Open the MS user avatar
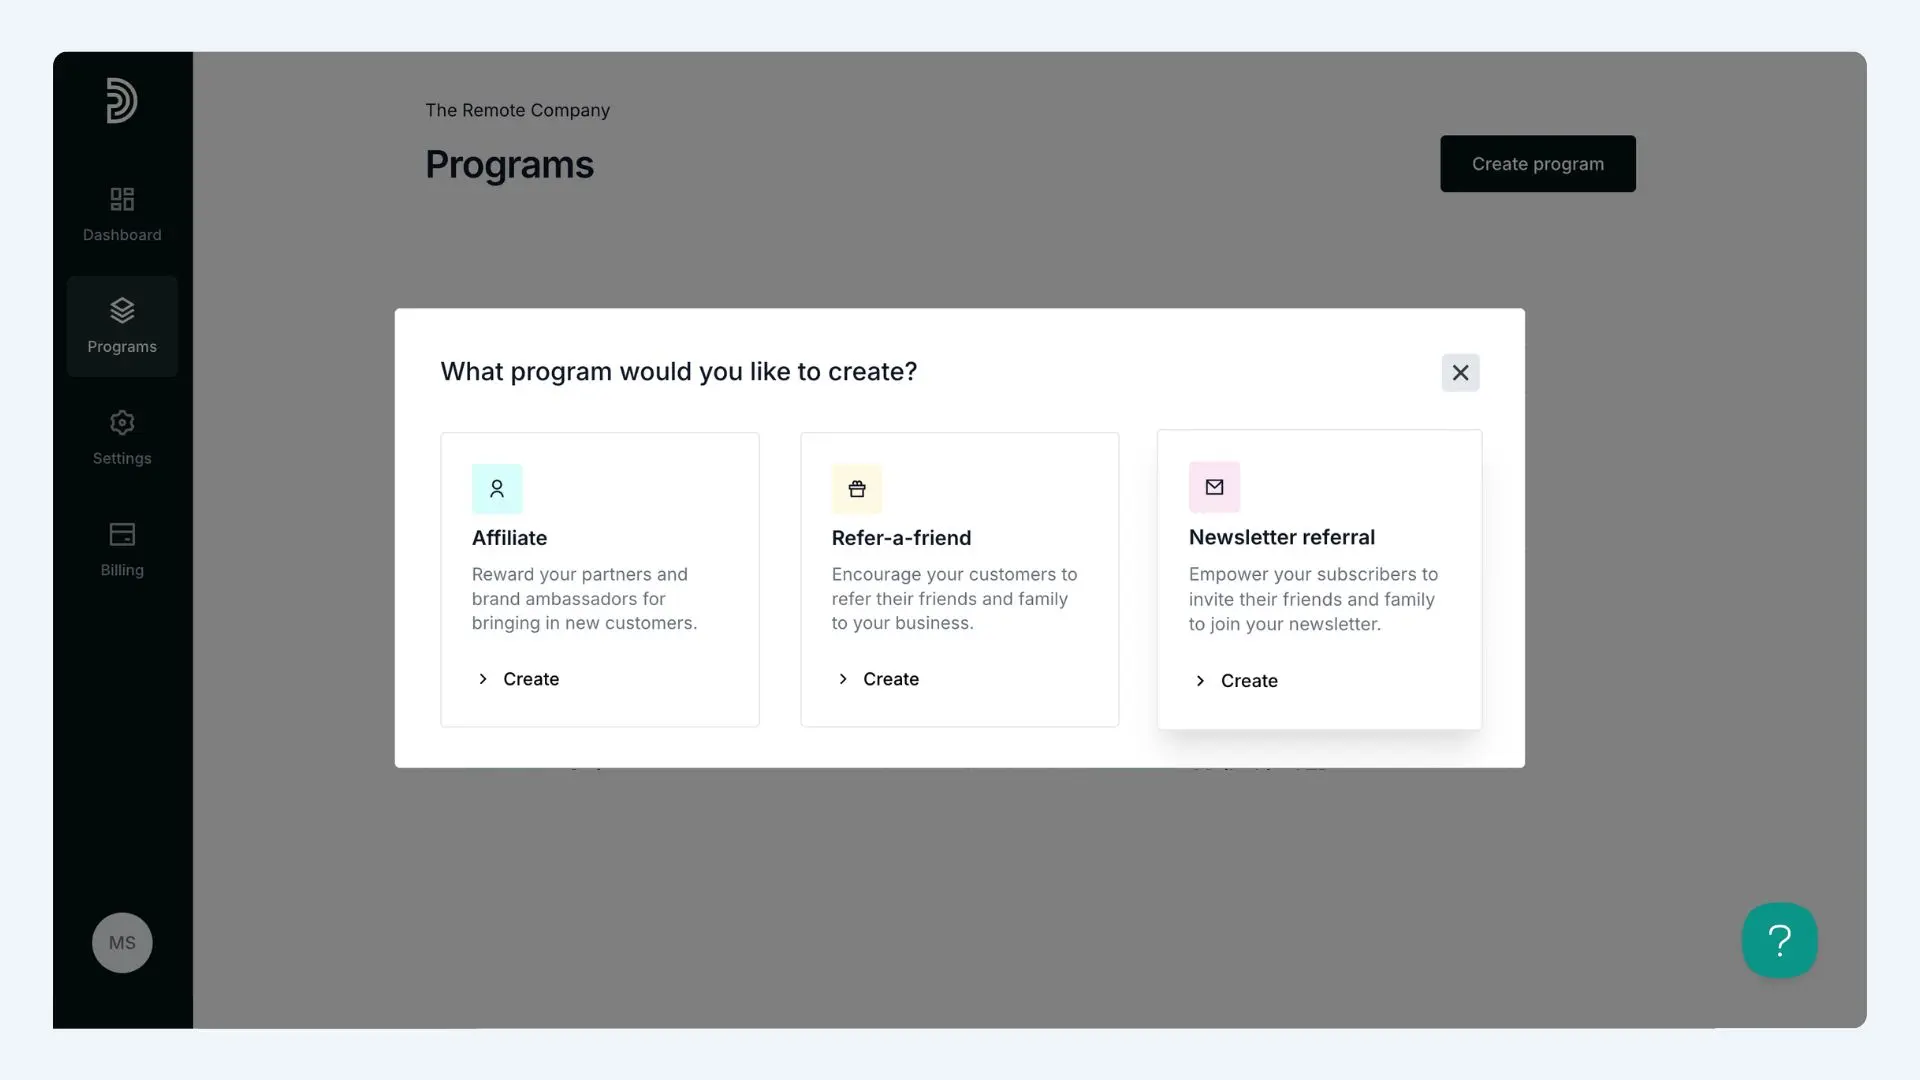The height and width of the screenshot is (1080, 1920). 122,943
